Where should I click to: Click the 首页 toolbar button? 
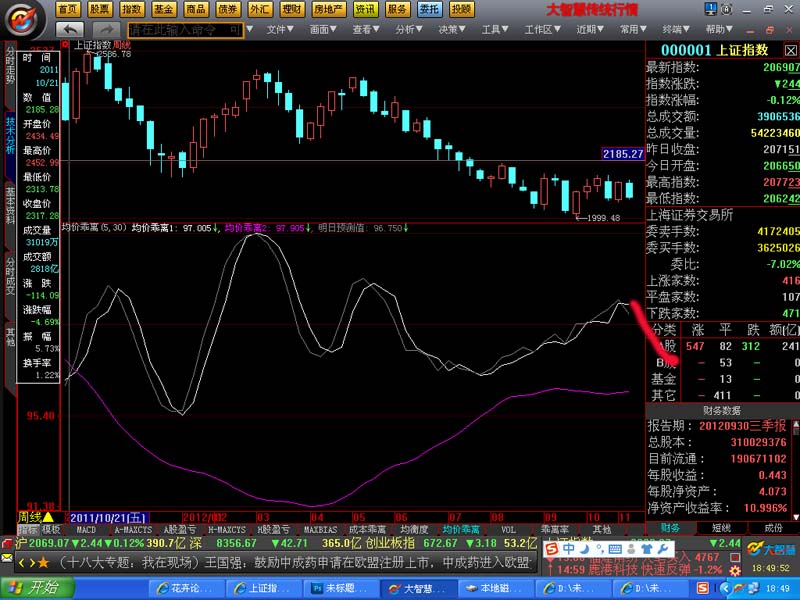(x=68, y=9)
